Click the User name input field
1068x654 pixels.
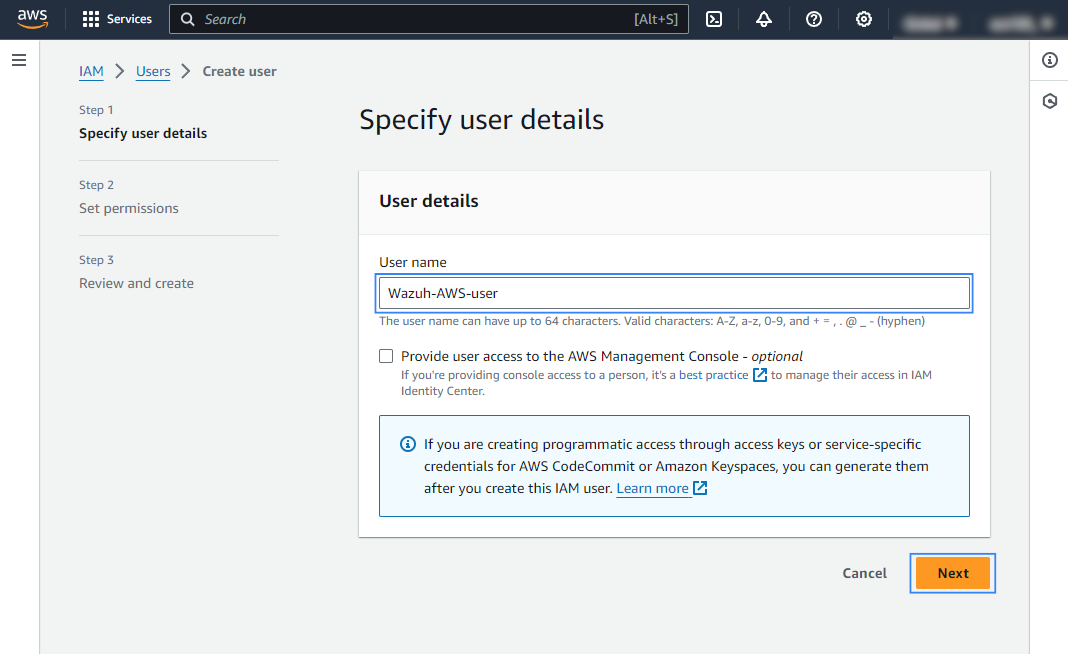pyautogui.click(x=674, y=292)
